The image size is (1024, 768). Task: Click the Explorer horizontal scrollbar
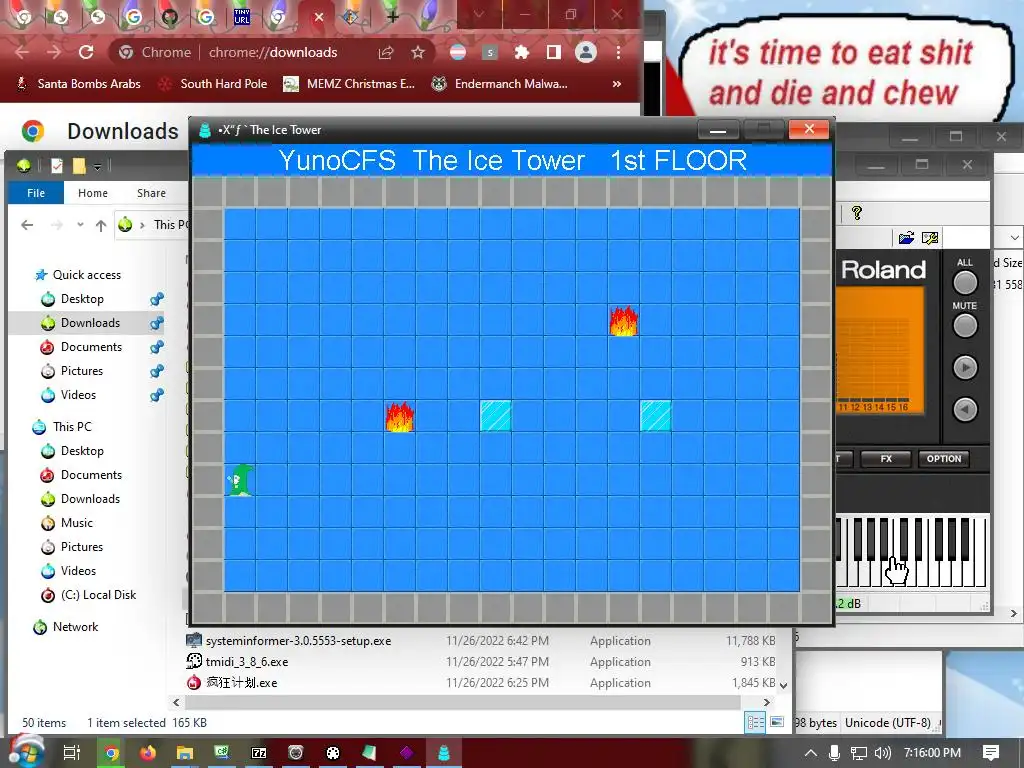[x=462, y=702]
